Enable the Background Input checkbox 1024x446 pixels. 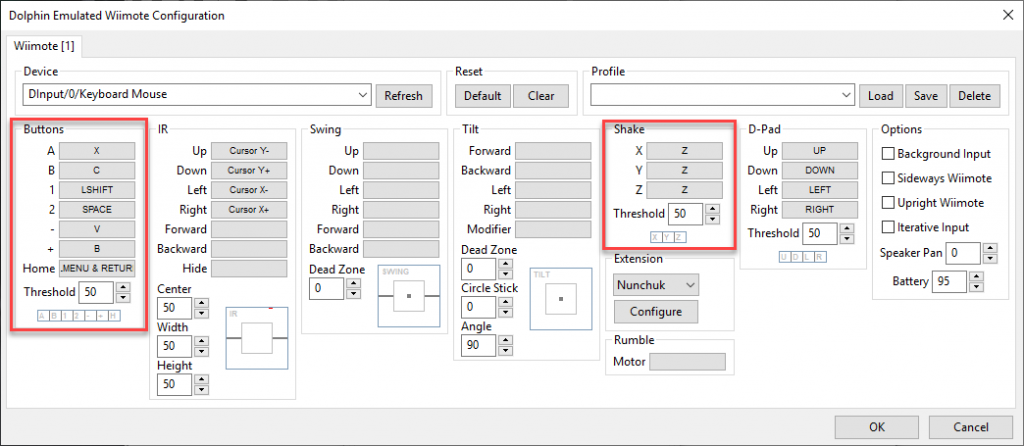coord(887,154)
